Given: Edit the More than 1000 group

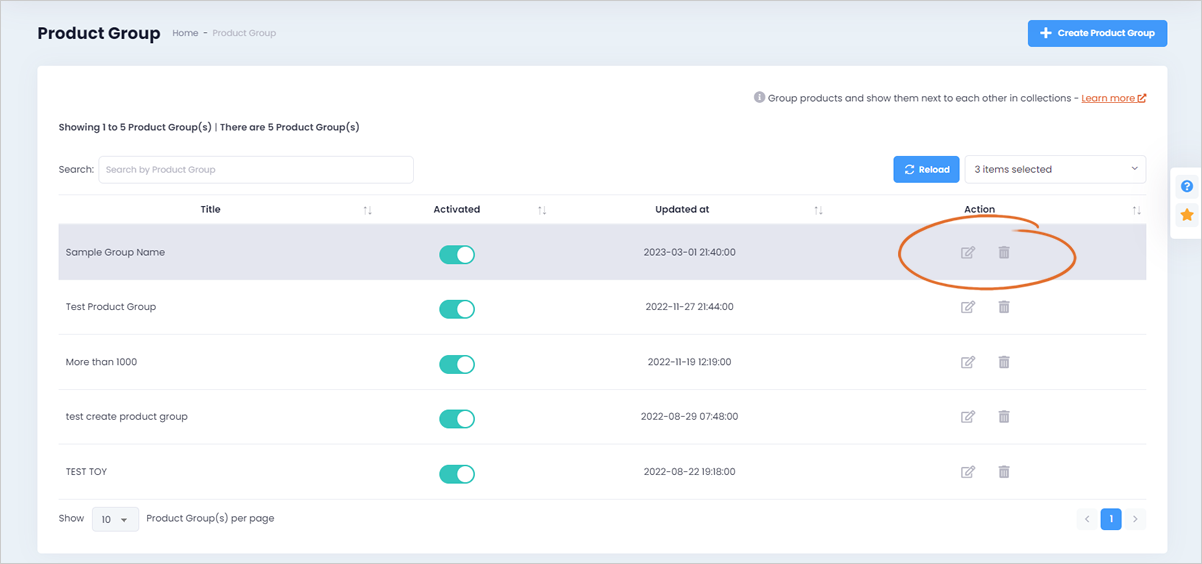Looking at the screenshot, I should [x=967, y=362].
